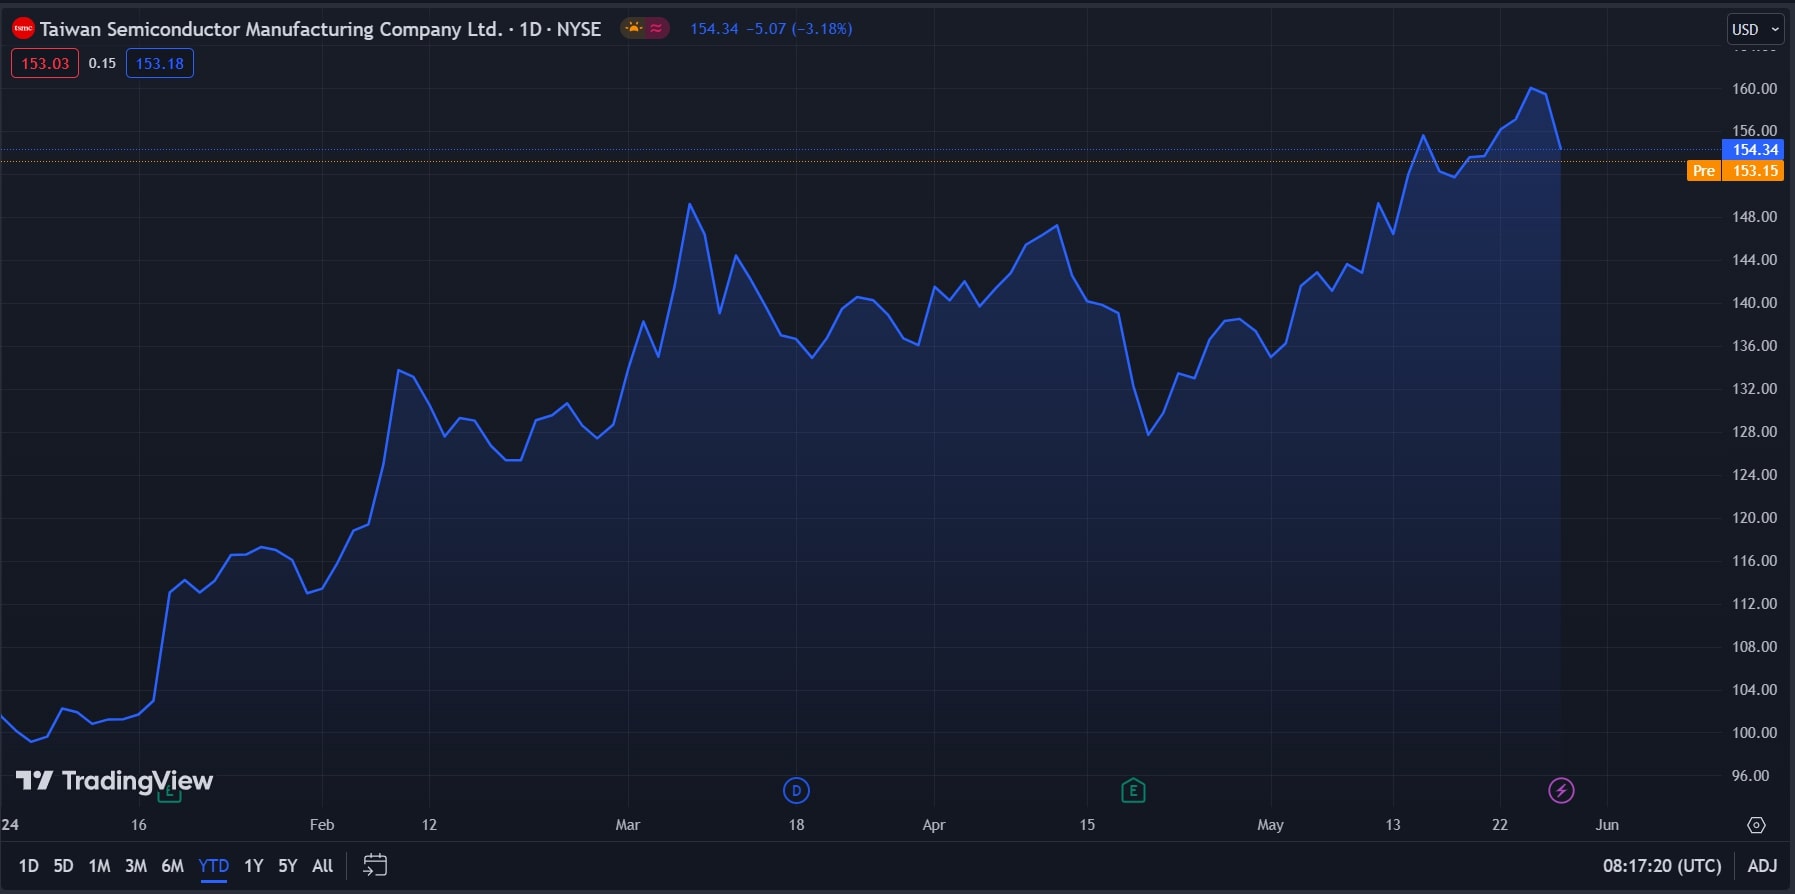This screenshot has width=1795, height=894.
Task: Click the Feb date axis label
Action: (322, 825)
